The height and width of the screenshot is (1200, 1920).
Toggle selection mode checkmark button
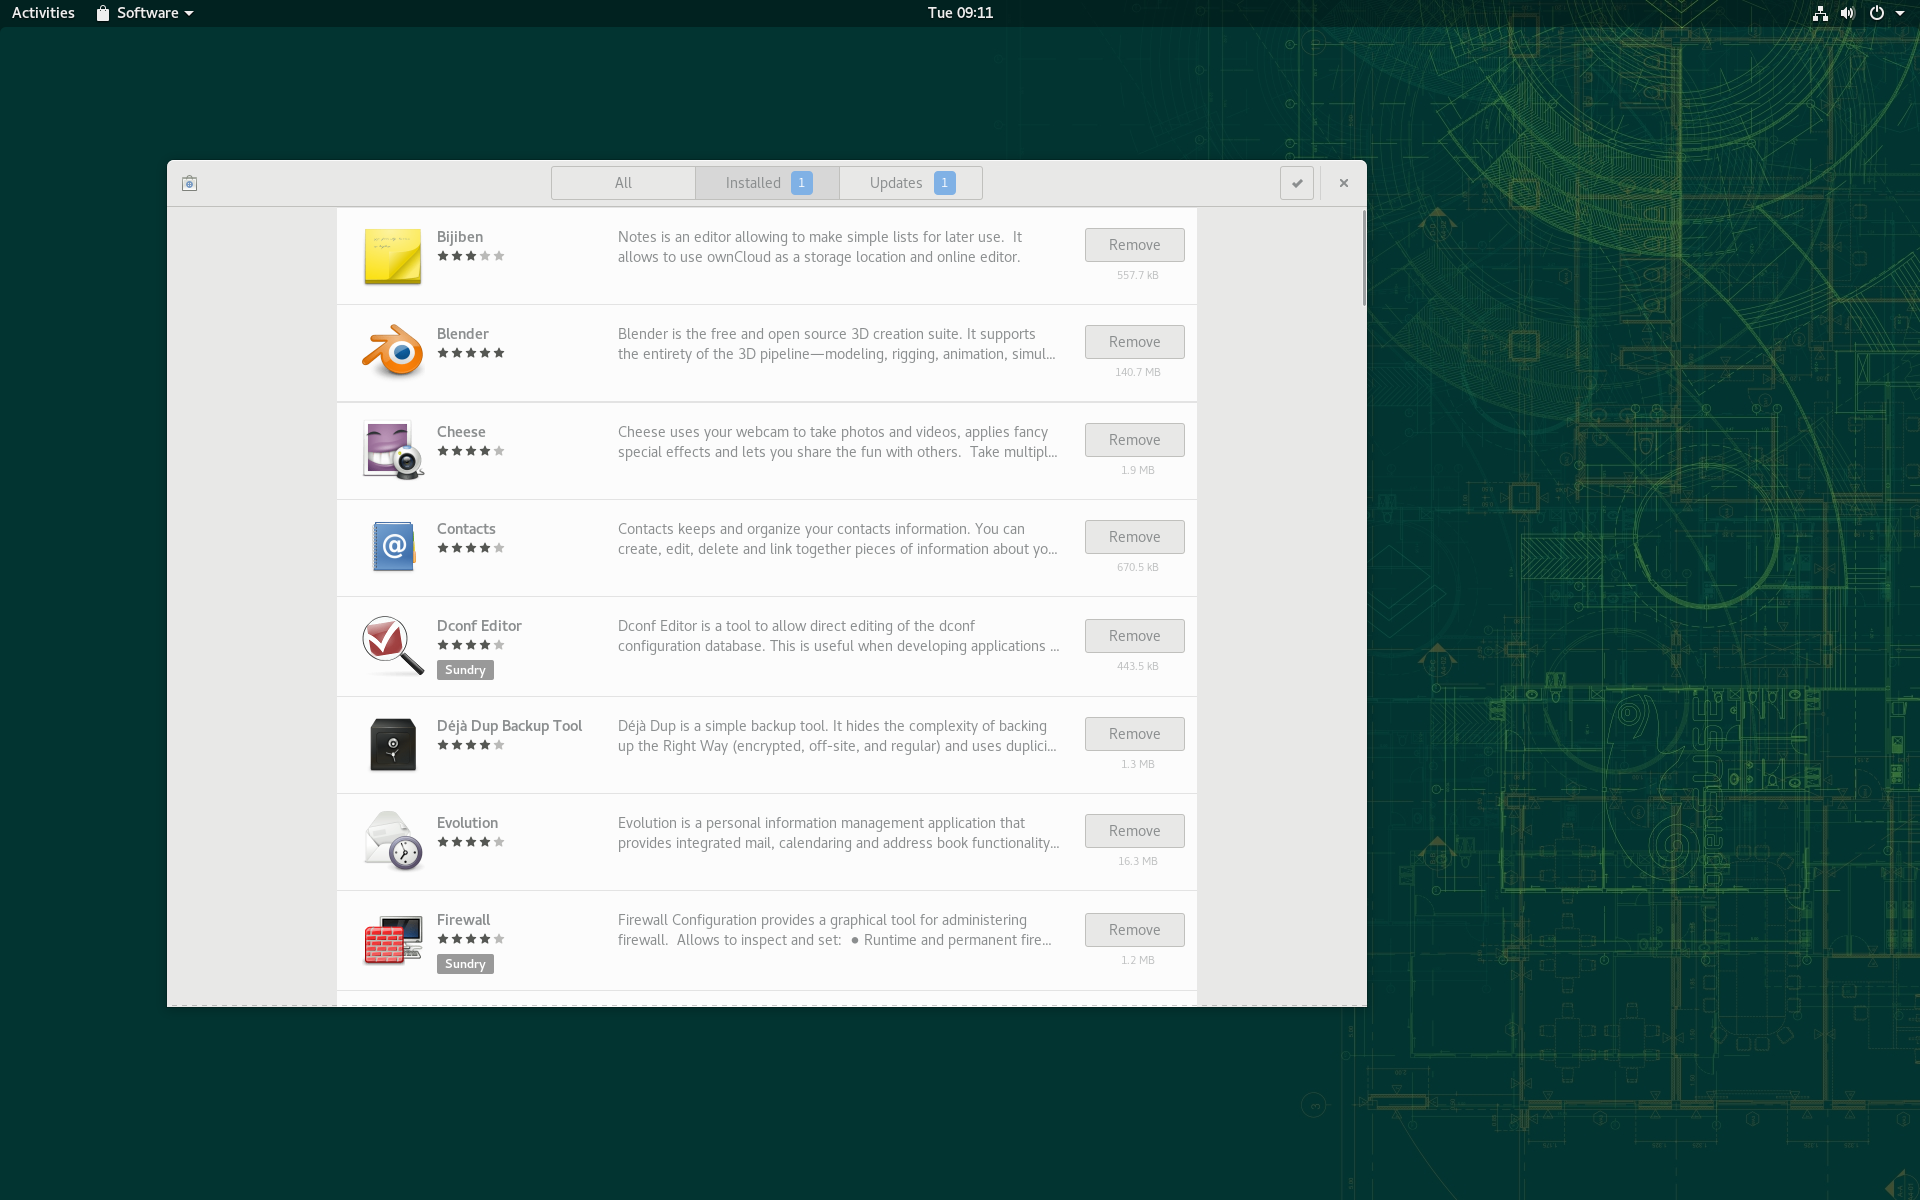[1297, 183]
